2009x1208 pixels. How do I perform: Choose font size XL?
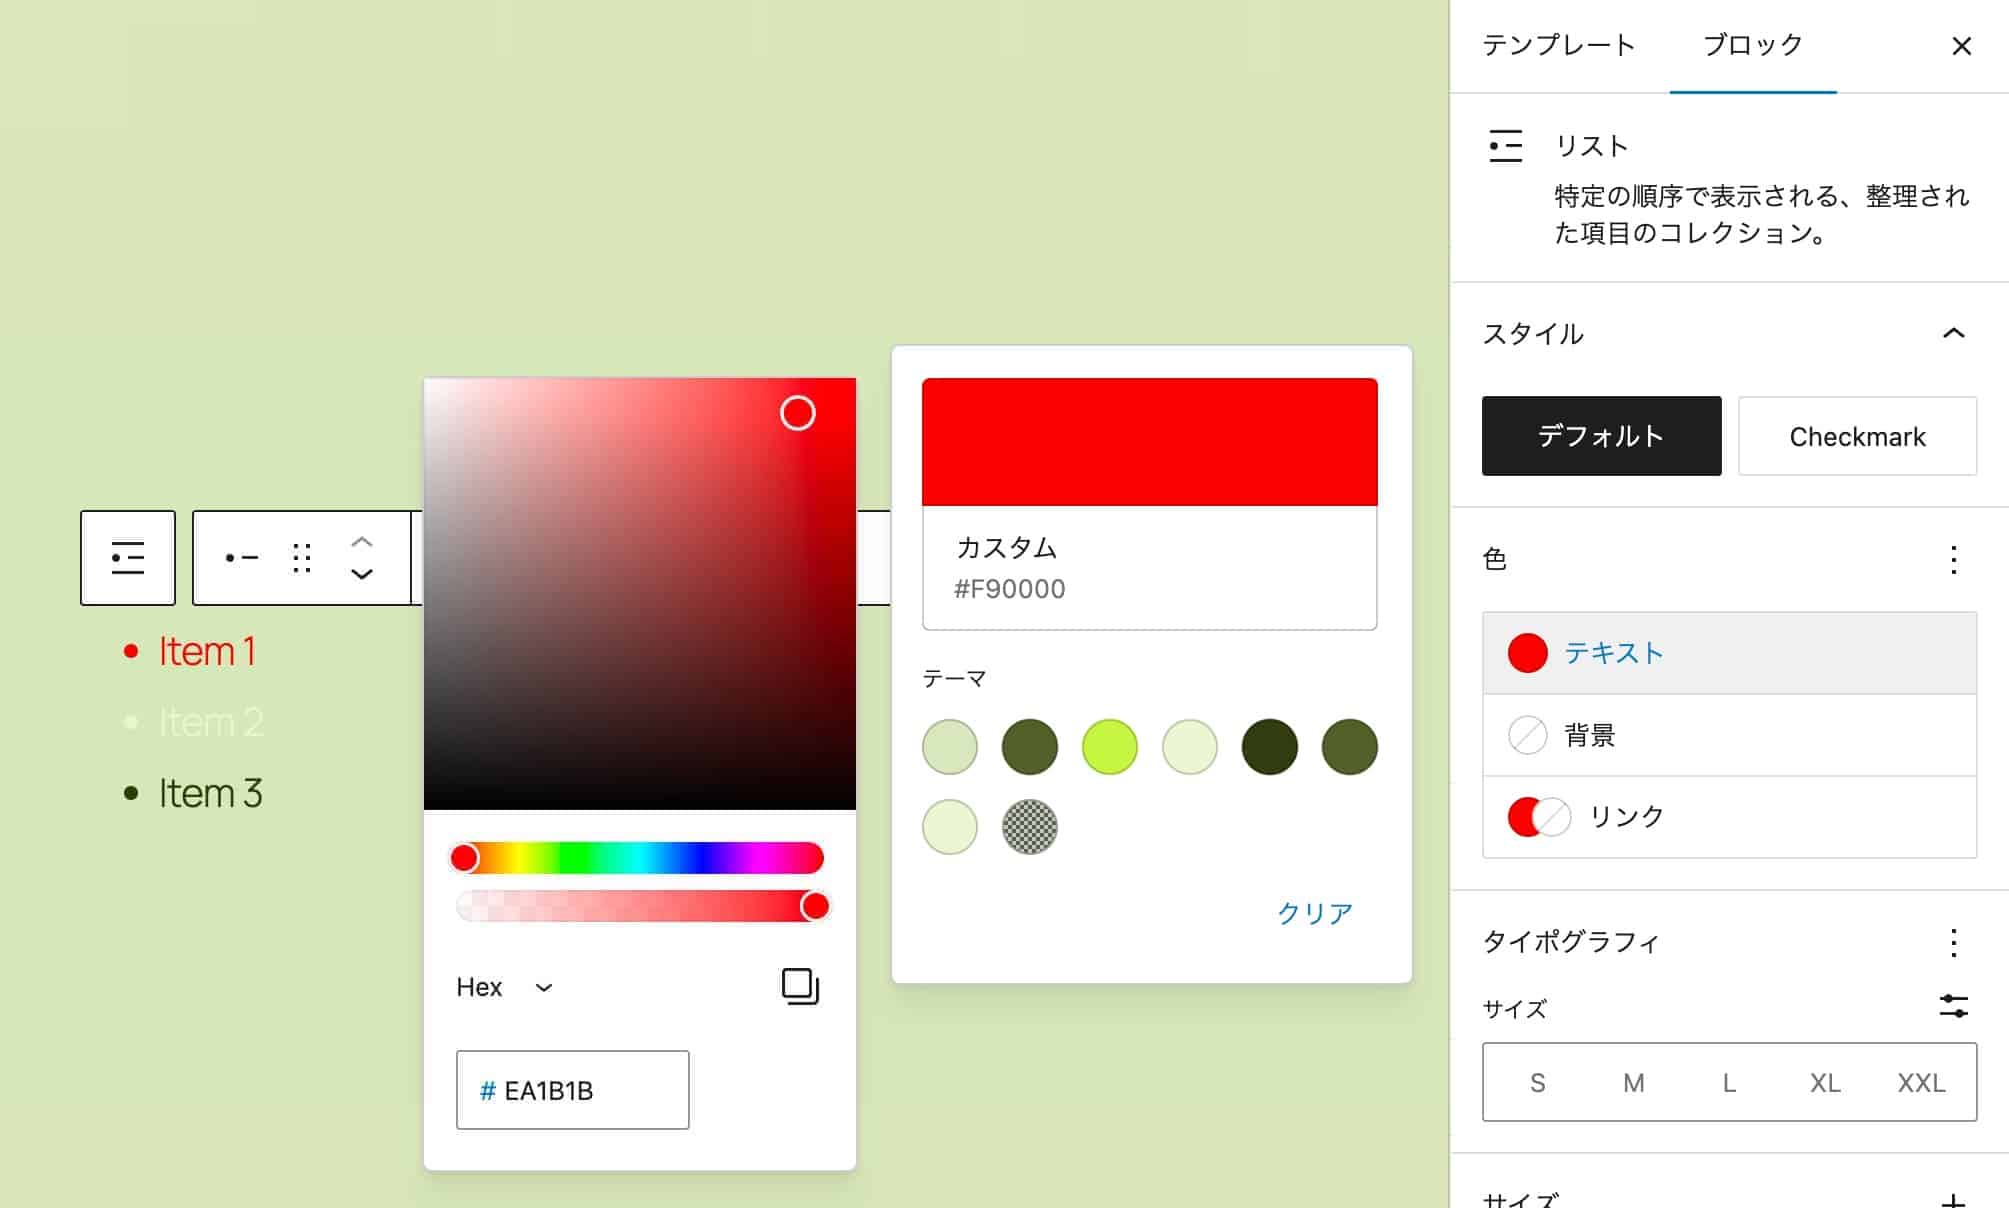pyautogui.click(x=1825, y=1082)
